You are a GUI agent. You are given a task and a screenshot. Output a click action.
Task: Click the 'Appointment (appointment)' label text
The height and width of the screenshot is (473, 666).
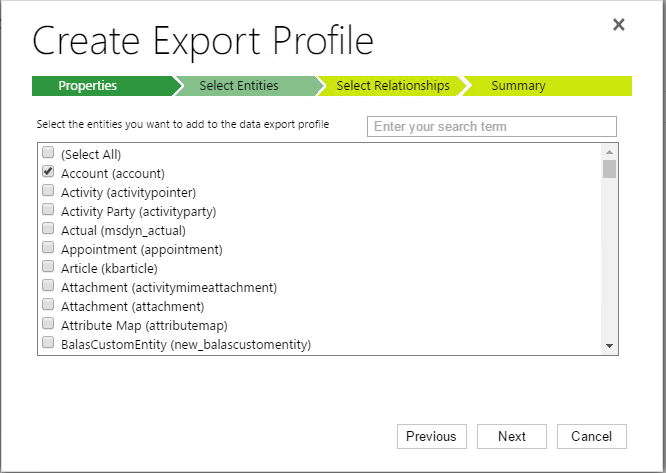[141, 250]
